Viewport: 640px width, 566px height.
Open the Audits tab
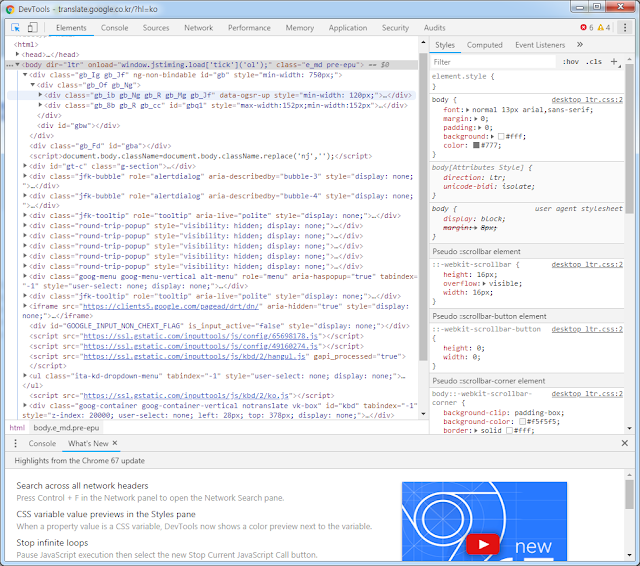[434, 28]
